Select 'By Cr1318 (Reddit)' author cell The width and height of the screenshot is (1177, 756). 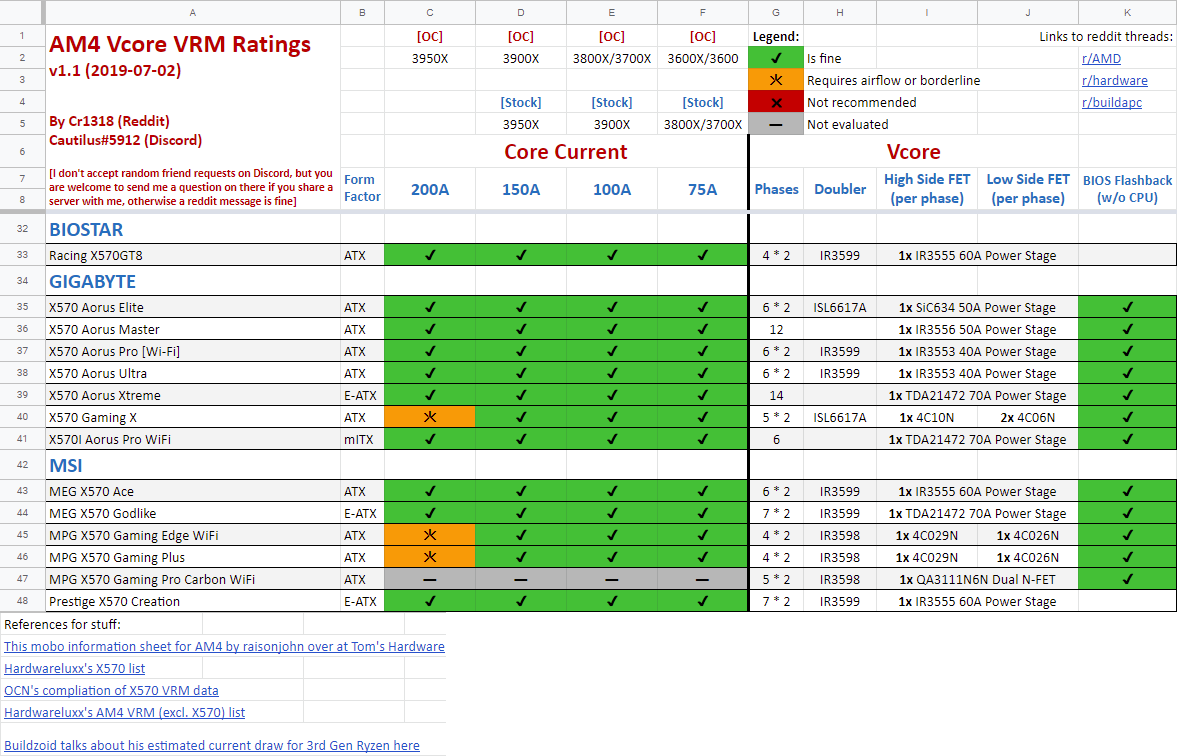[109, 121]
